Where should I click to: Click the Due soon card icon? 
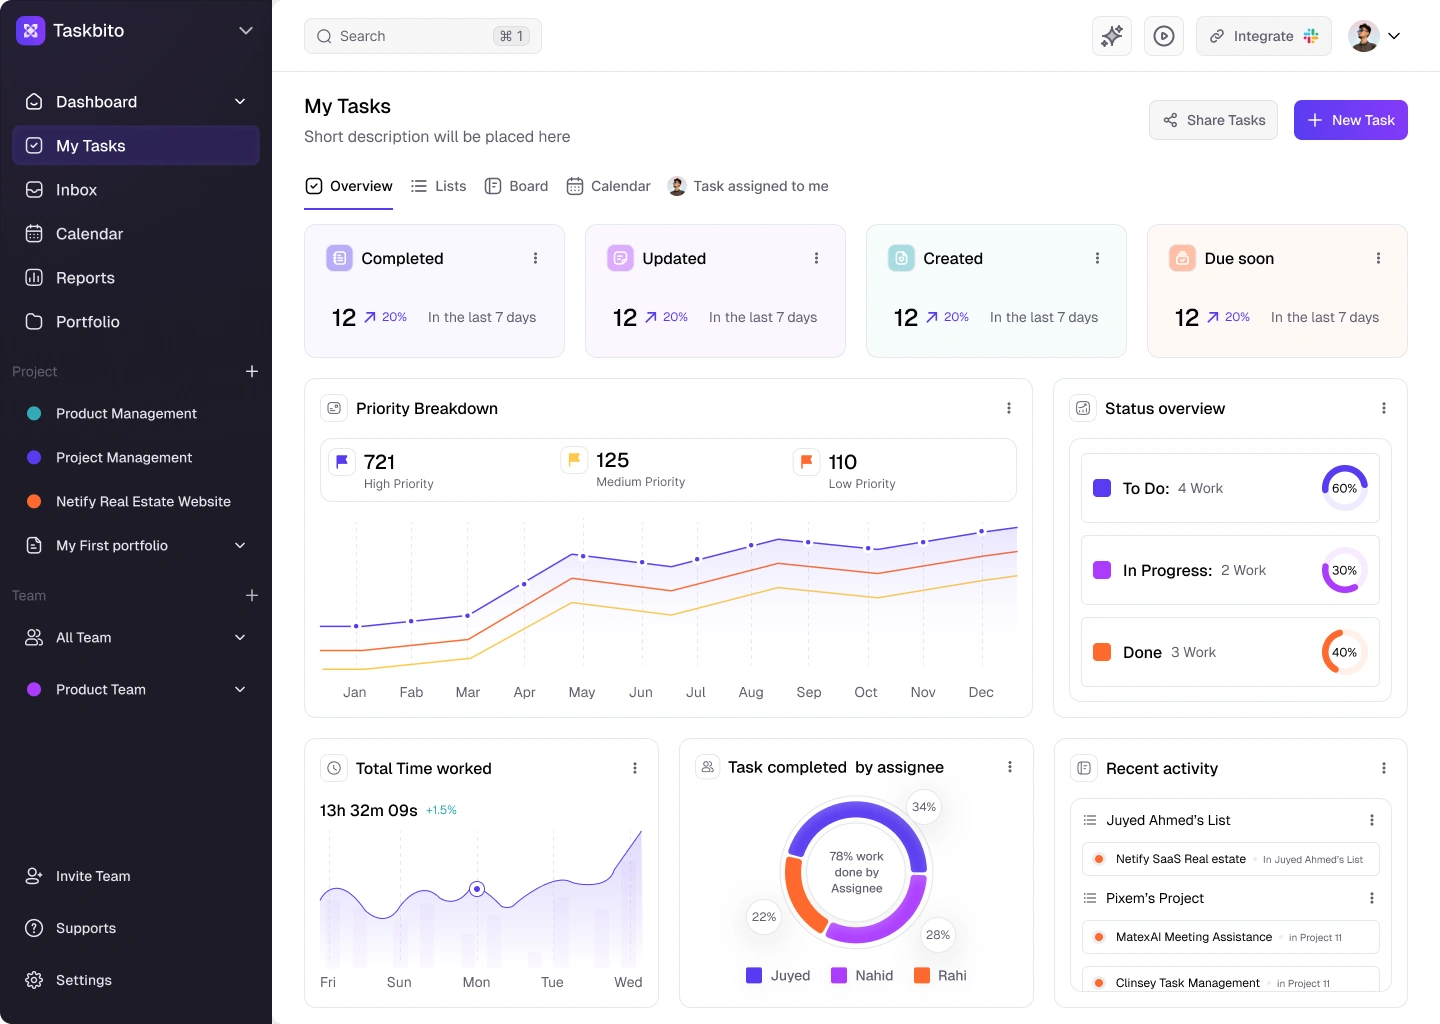pos(1183,258)
